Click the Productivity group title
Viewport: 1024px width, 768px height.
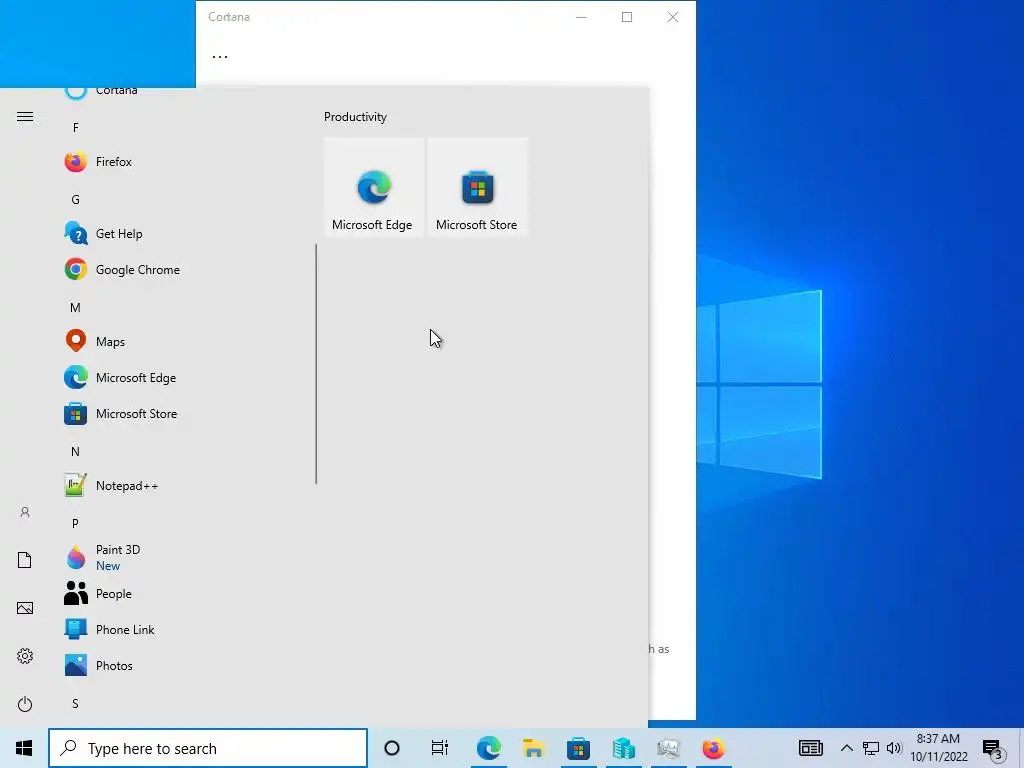355,117
